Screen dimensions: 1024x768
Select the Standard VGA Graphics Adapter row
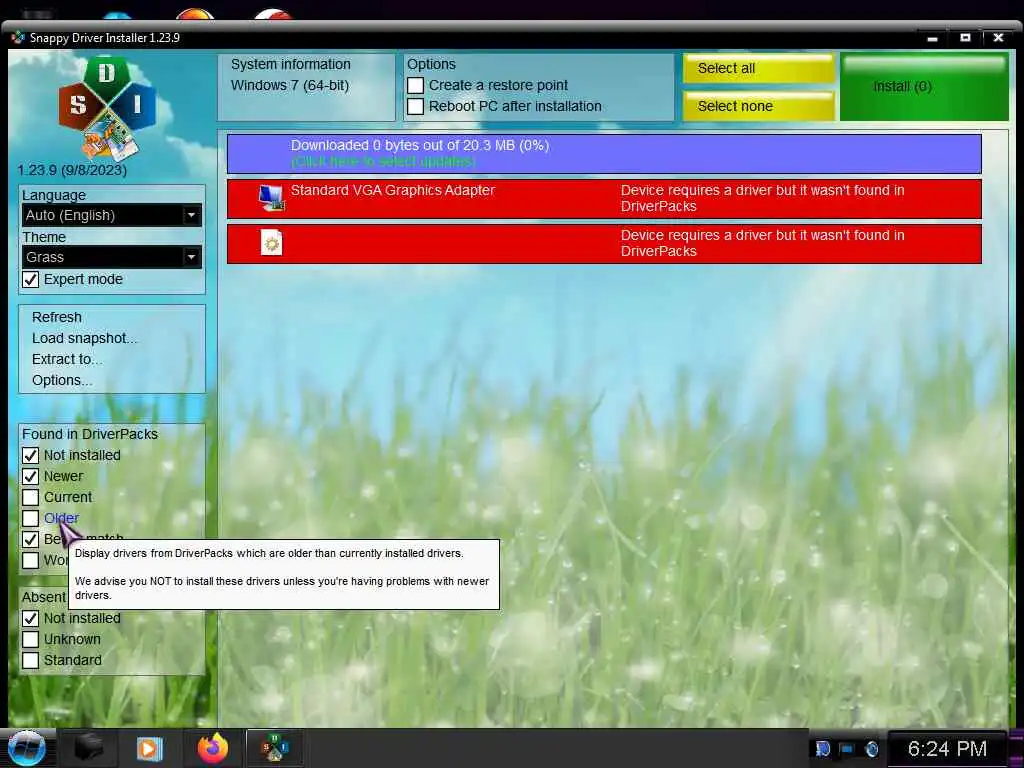tap(604, 199)
